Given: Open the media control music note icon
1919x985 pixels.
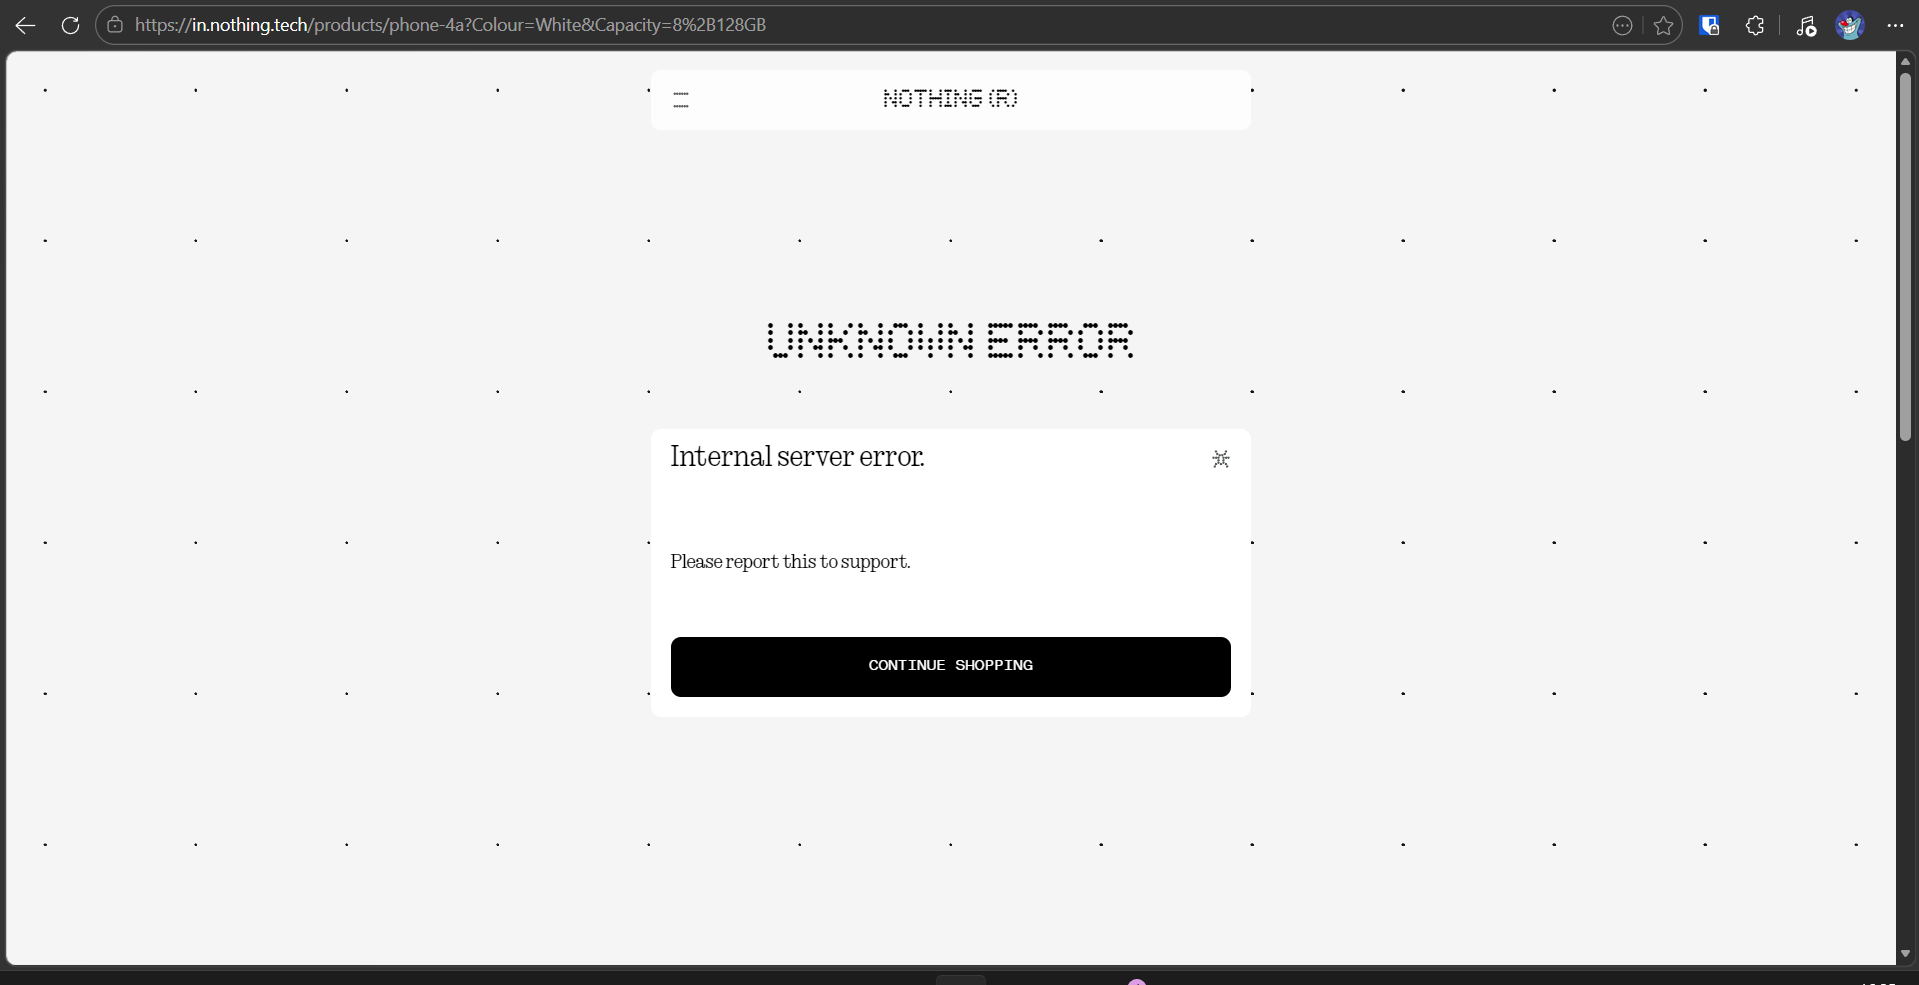Looking at the screenshot, I should click(1805, 27).
